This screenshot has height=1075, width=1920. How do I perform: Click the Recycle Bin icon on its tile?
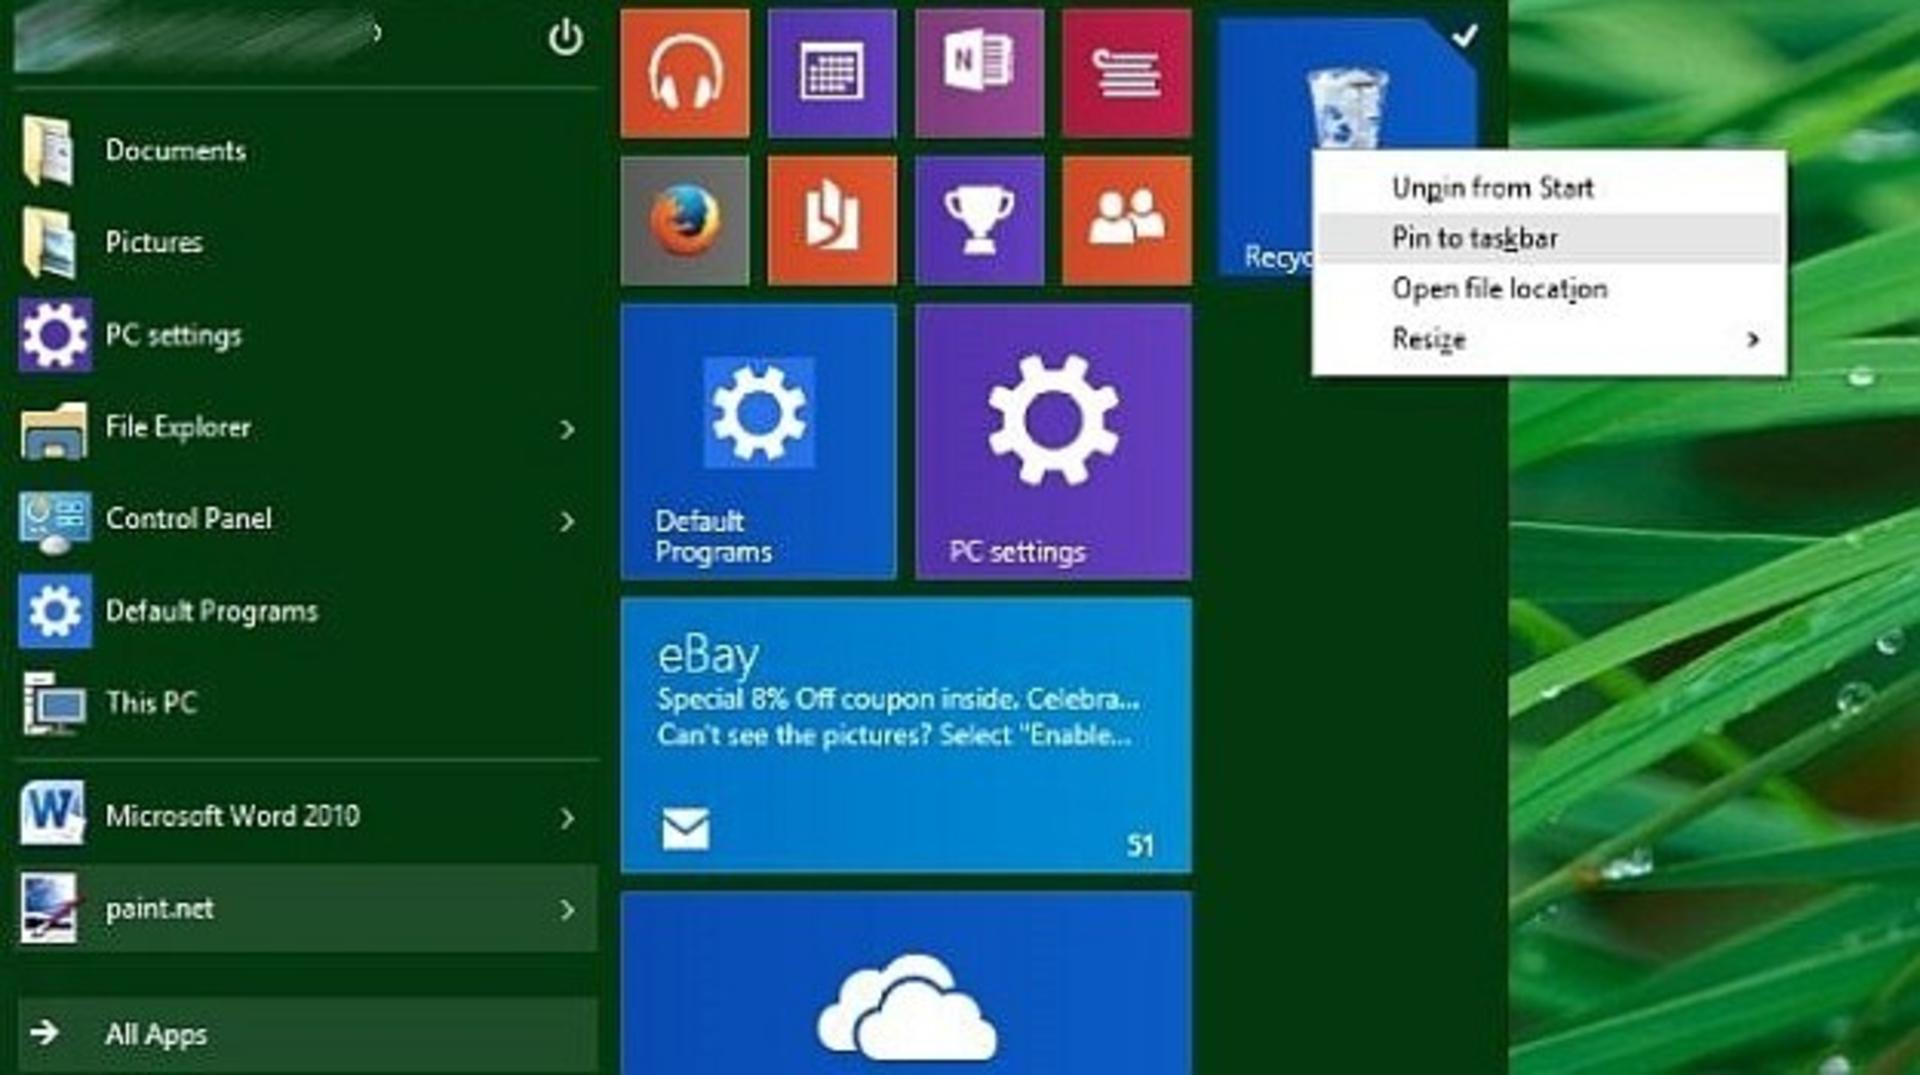[1346, 106]
